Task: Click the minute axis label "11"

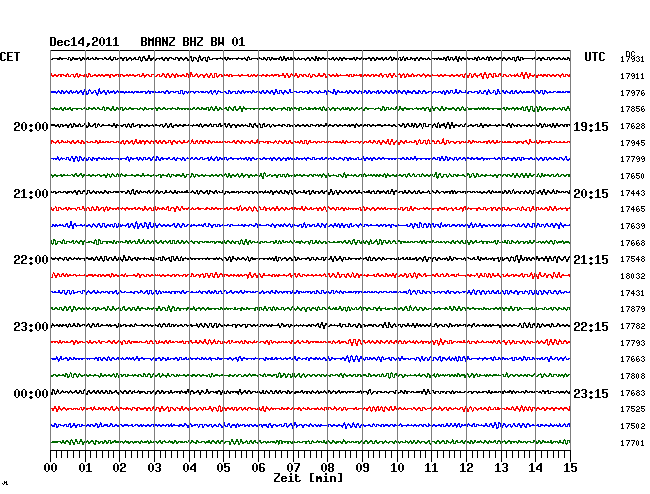Action: click(431, 468)
